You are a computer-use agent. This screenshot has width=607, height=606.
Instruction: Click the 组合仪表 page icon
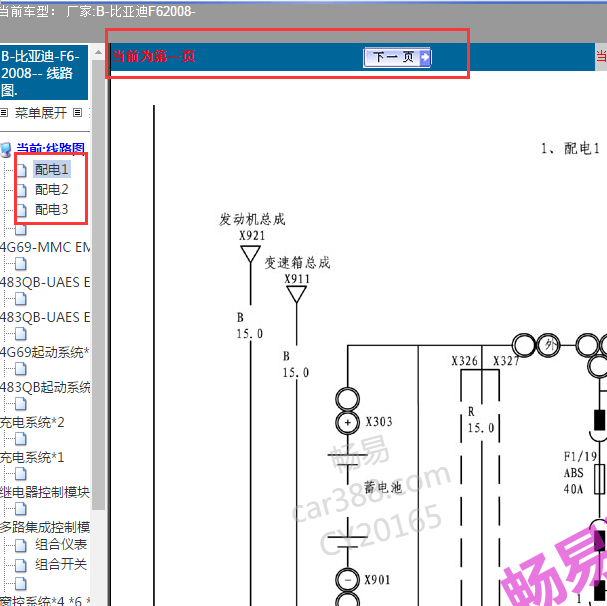coord(21,545)
